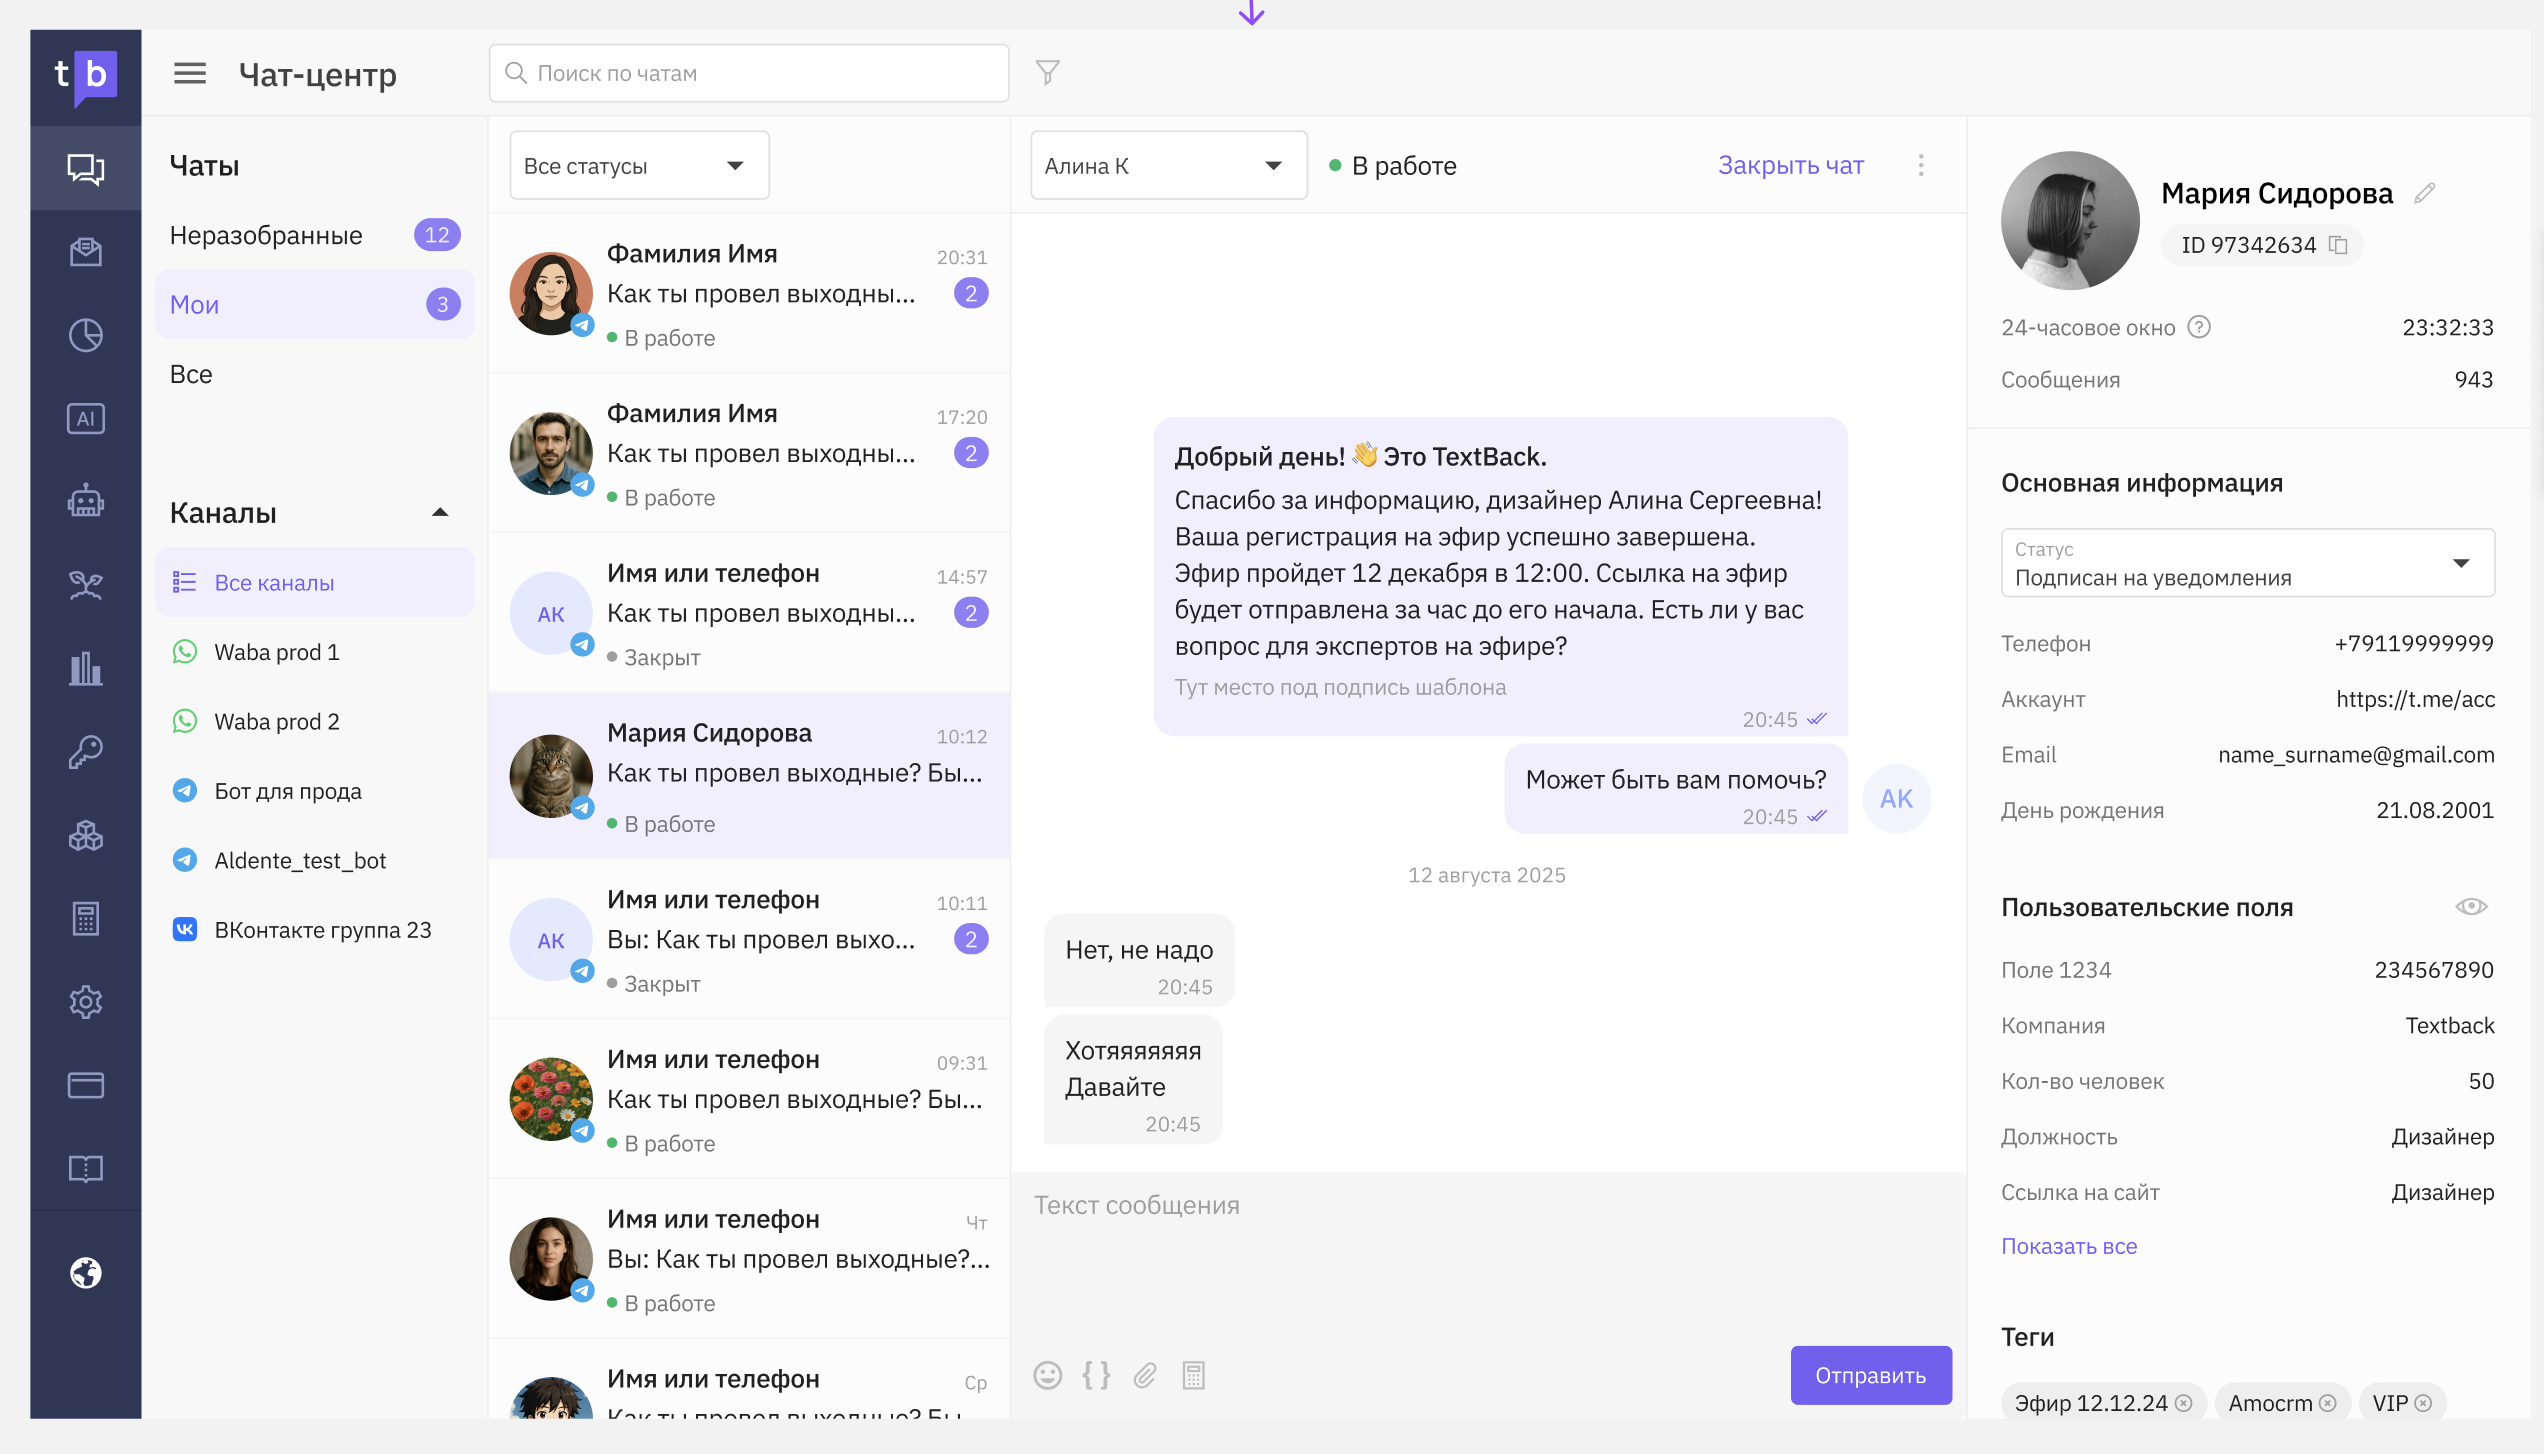Remove the Amocrm tag

tap(2328, 1403)
